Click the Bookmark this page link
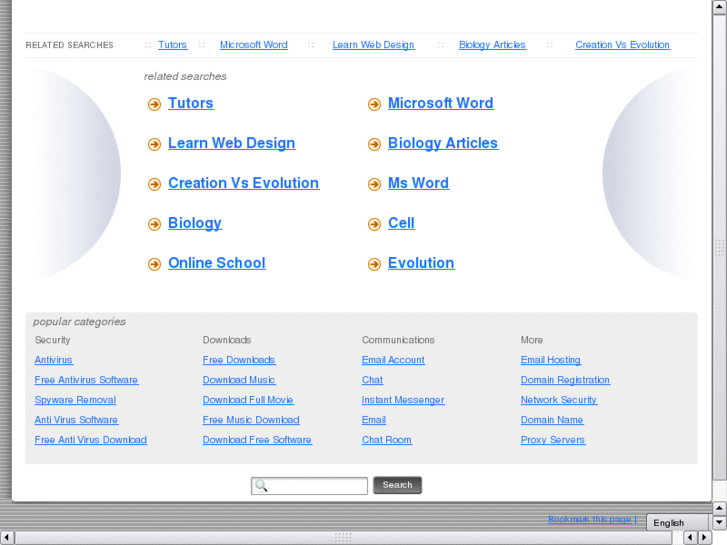 pos(592,519)
